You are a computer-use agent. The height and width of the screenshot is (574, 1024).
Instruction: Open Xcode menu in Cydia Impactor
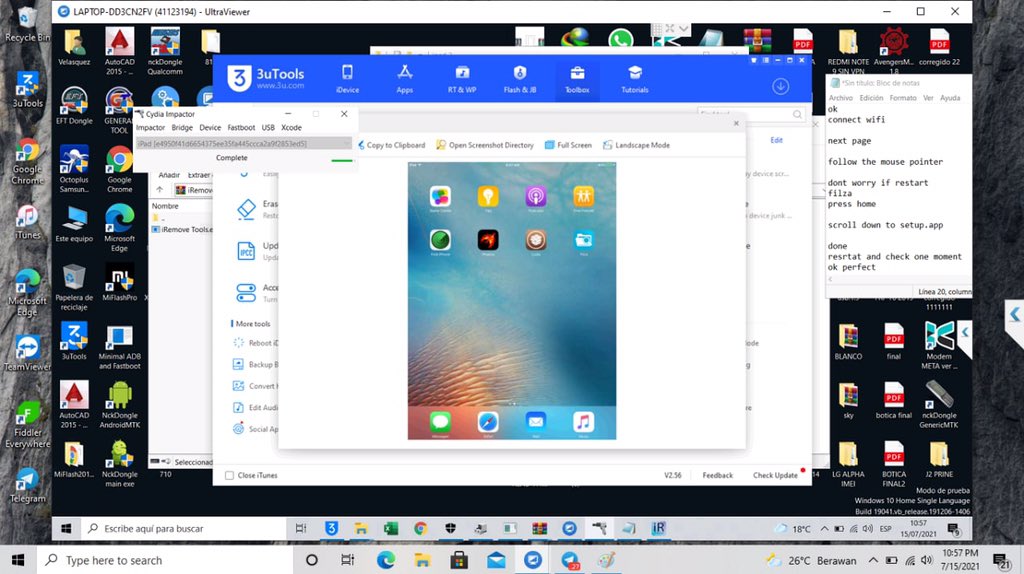[291, 127]
